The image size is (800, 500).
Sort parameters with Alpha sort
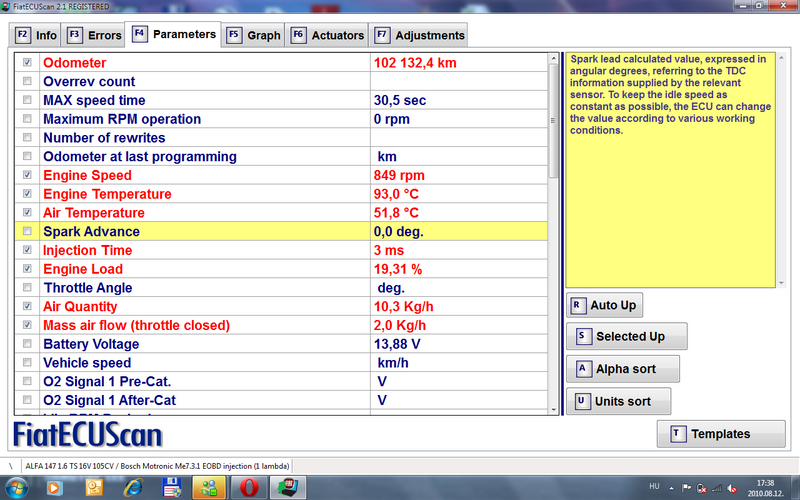click(624, 369)
